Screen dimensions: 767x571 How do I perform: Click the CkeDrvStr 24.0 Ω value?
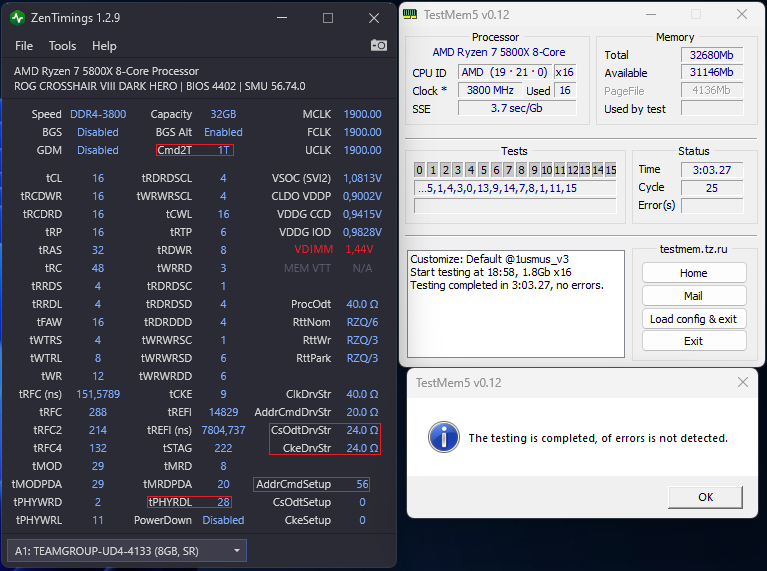[362, 448]
